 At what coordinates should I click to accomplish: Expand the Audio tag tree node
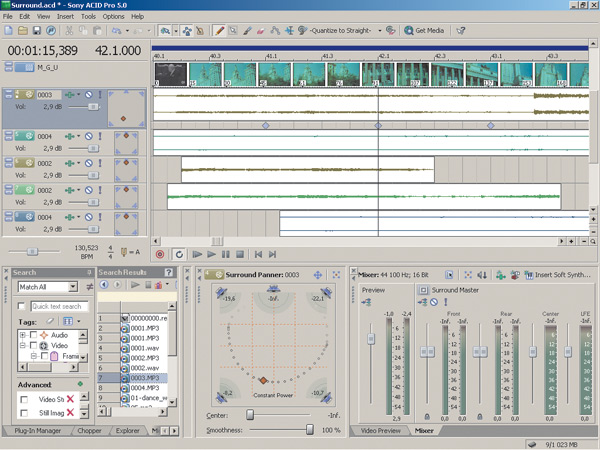click(23, 335)
